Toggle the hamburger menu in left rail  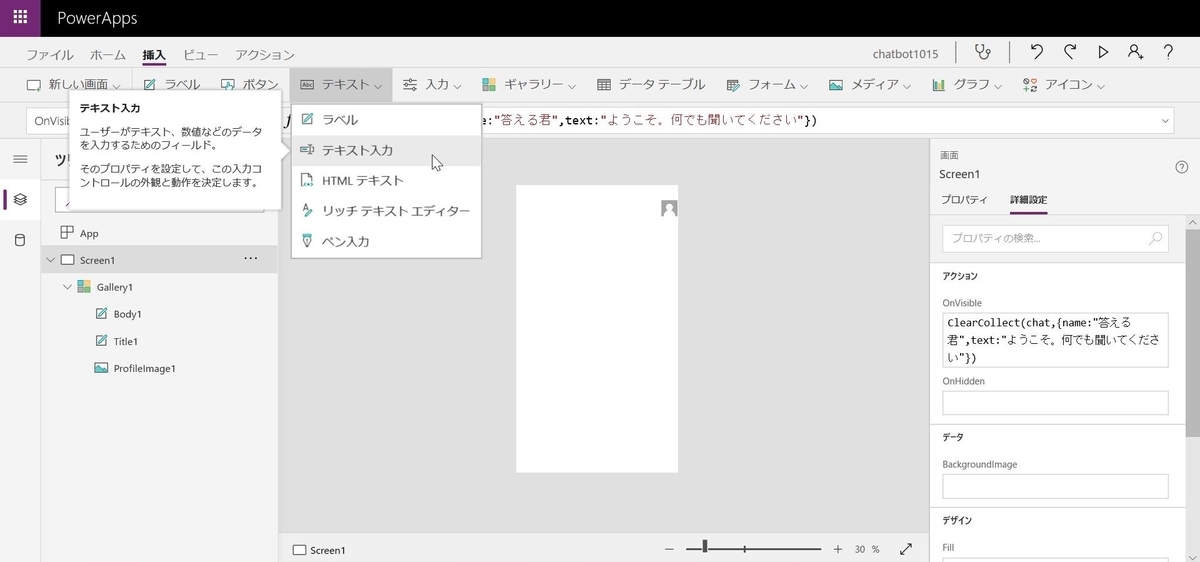[20, 159]
